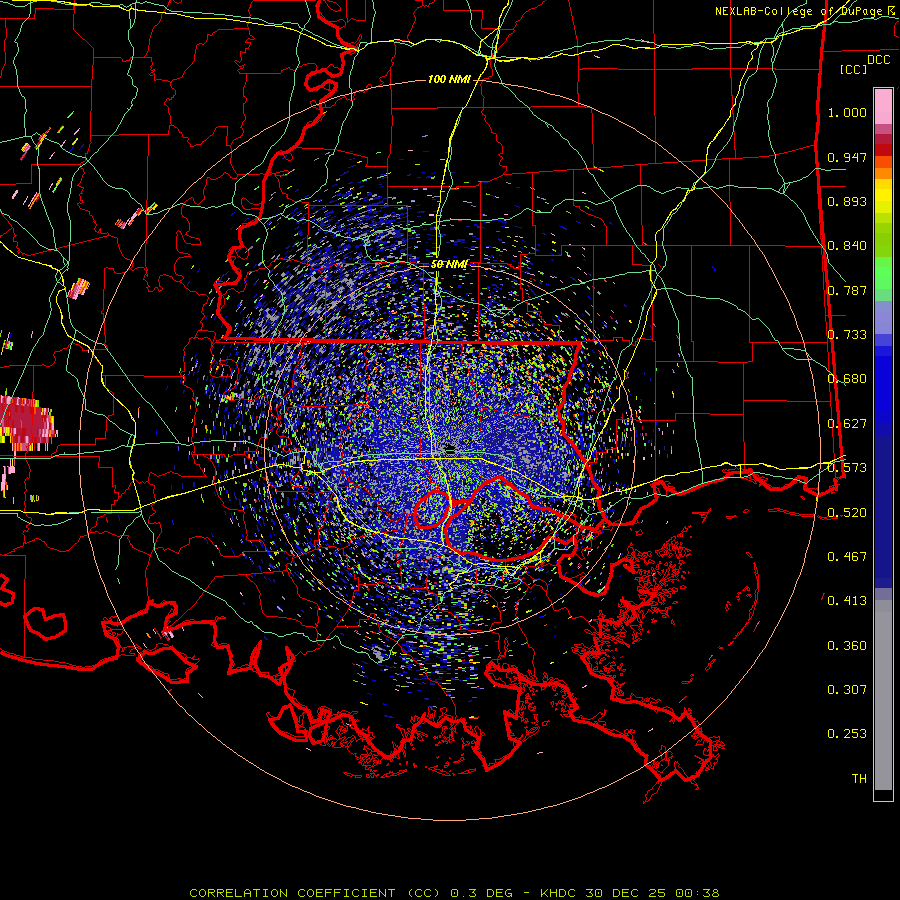The height and width of the screenshot is (900, 900).
Task: Click the [CC] units label
Action: 854,69
